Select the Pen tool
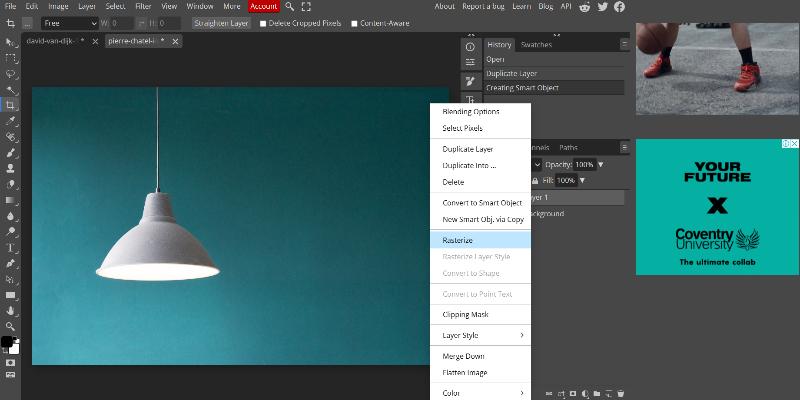This screenshot has width=800, height=400. (11, 263)
